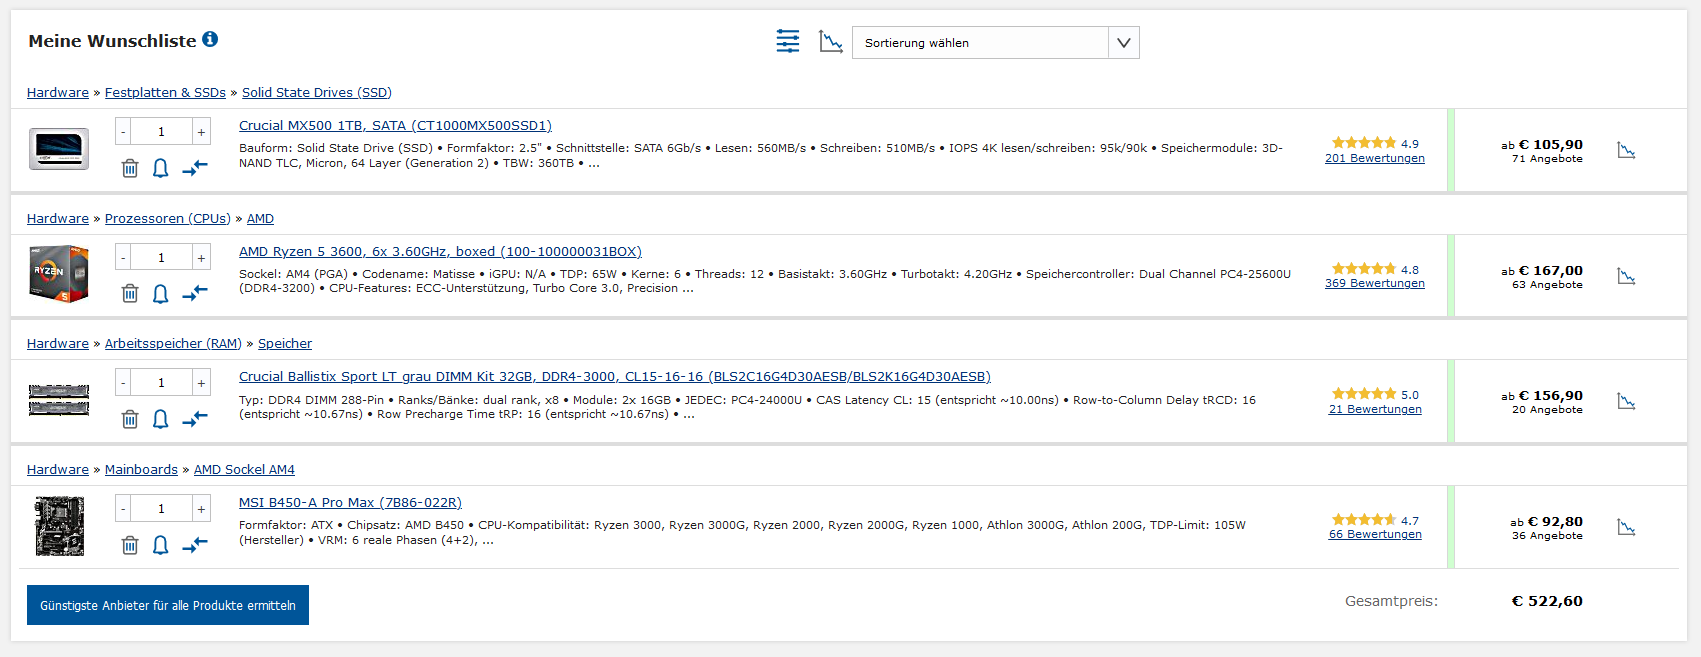
Task: Click Gesamtpreis total € 522,60
Action: [x=1547, y=601]
